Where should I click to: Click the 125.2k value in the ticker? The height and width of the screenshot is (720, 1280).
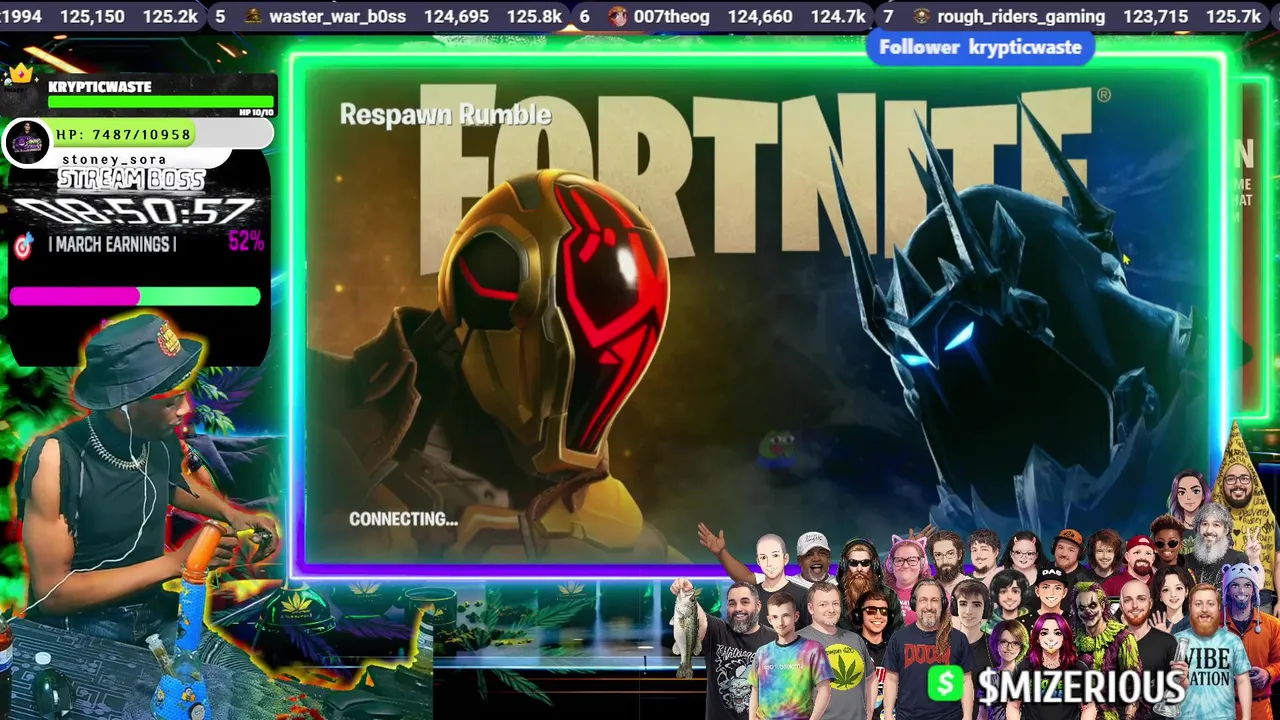click(x=170, y=16)
